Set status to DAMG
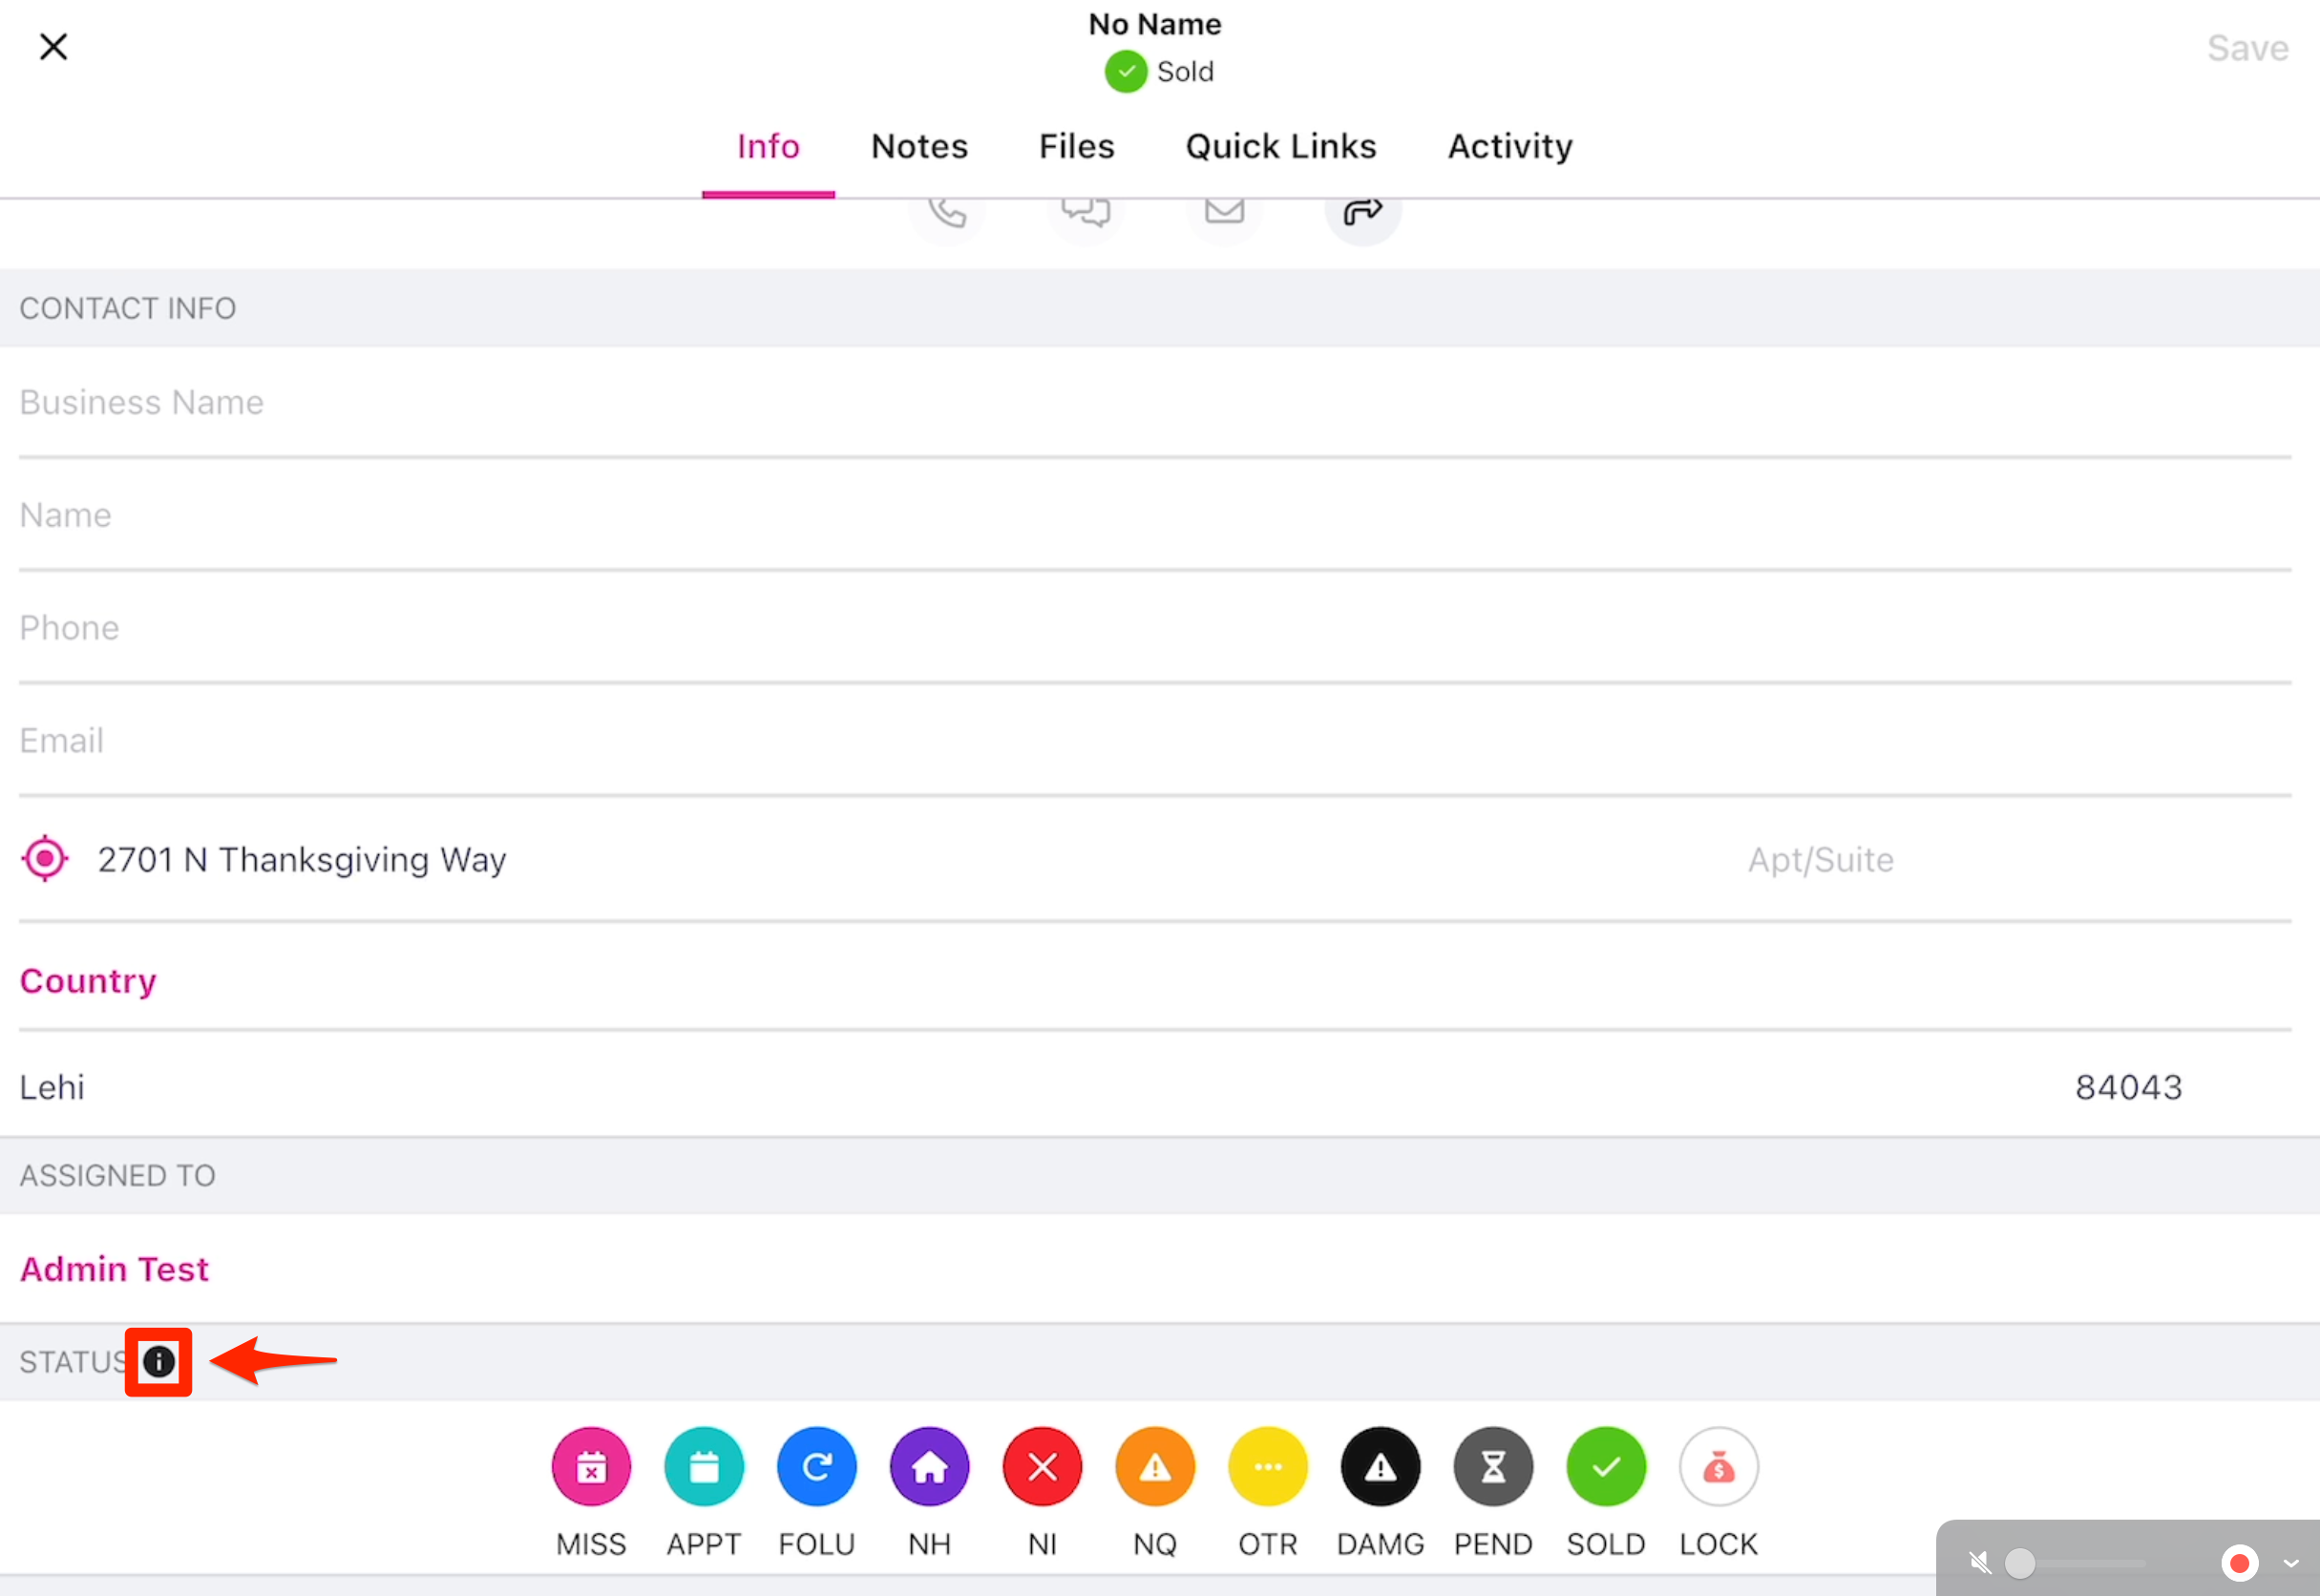The image size is (2320, 1596). click(x=1380, y=1467)
